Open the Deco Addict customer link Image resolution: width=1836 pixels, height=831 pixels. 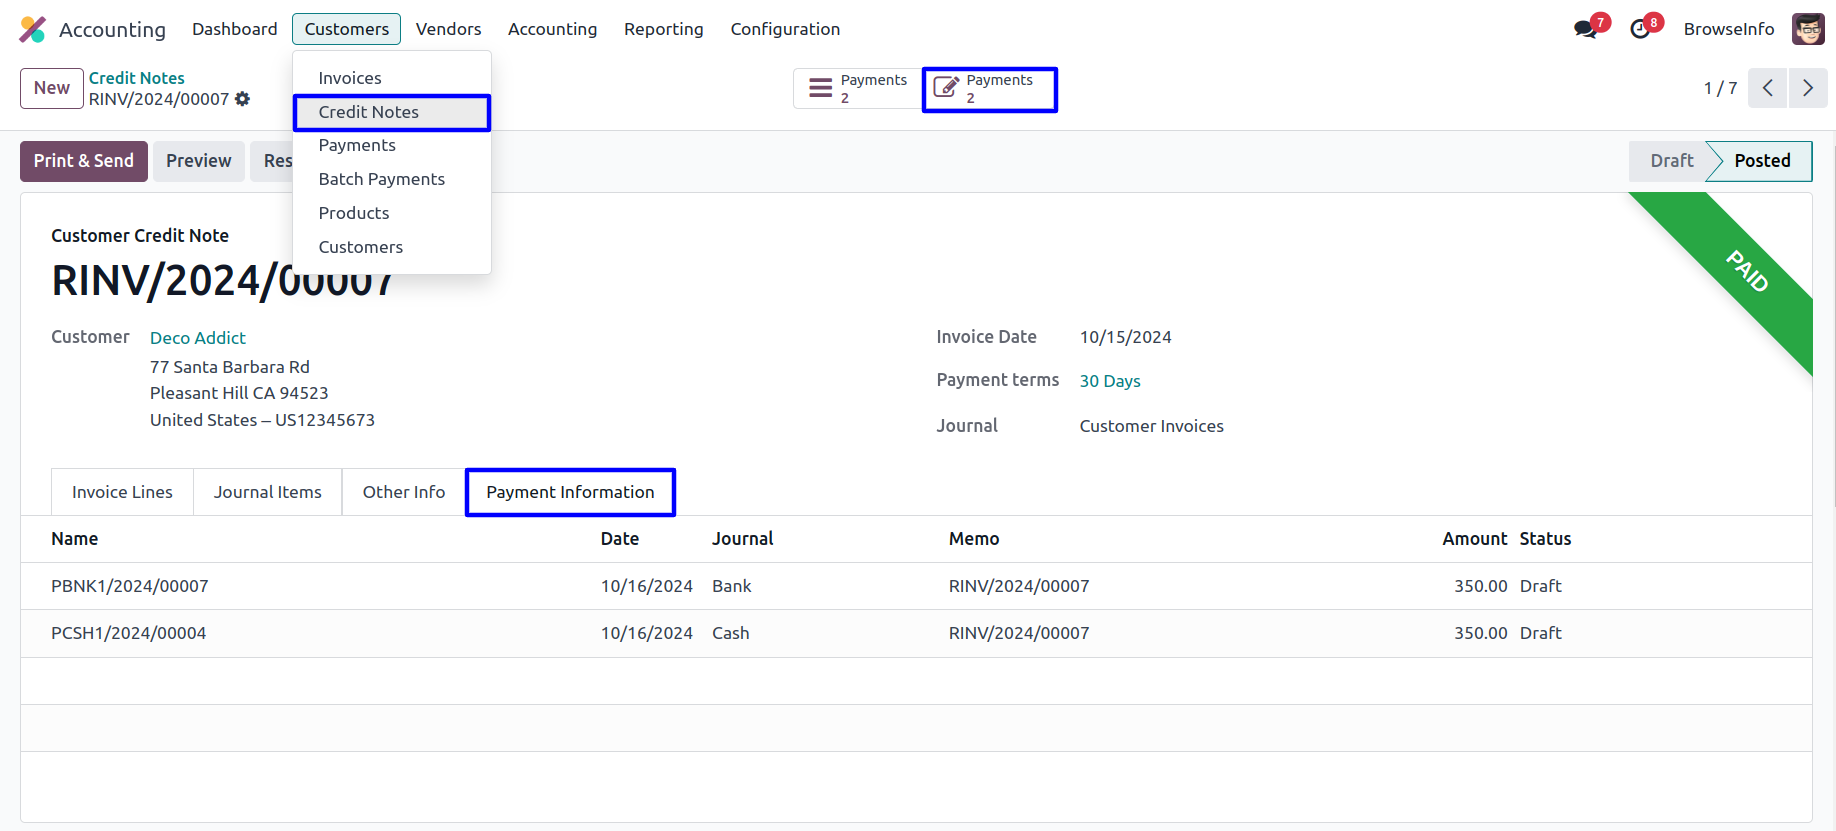197,338
